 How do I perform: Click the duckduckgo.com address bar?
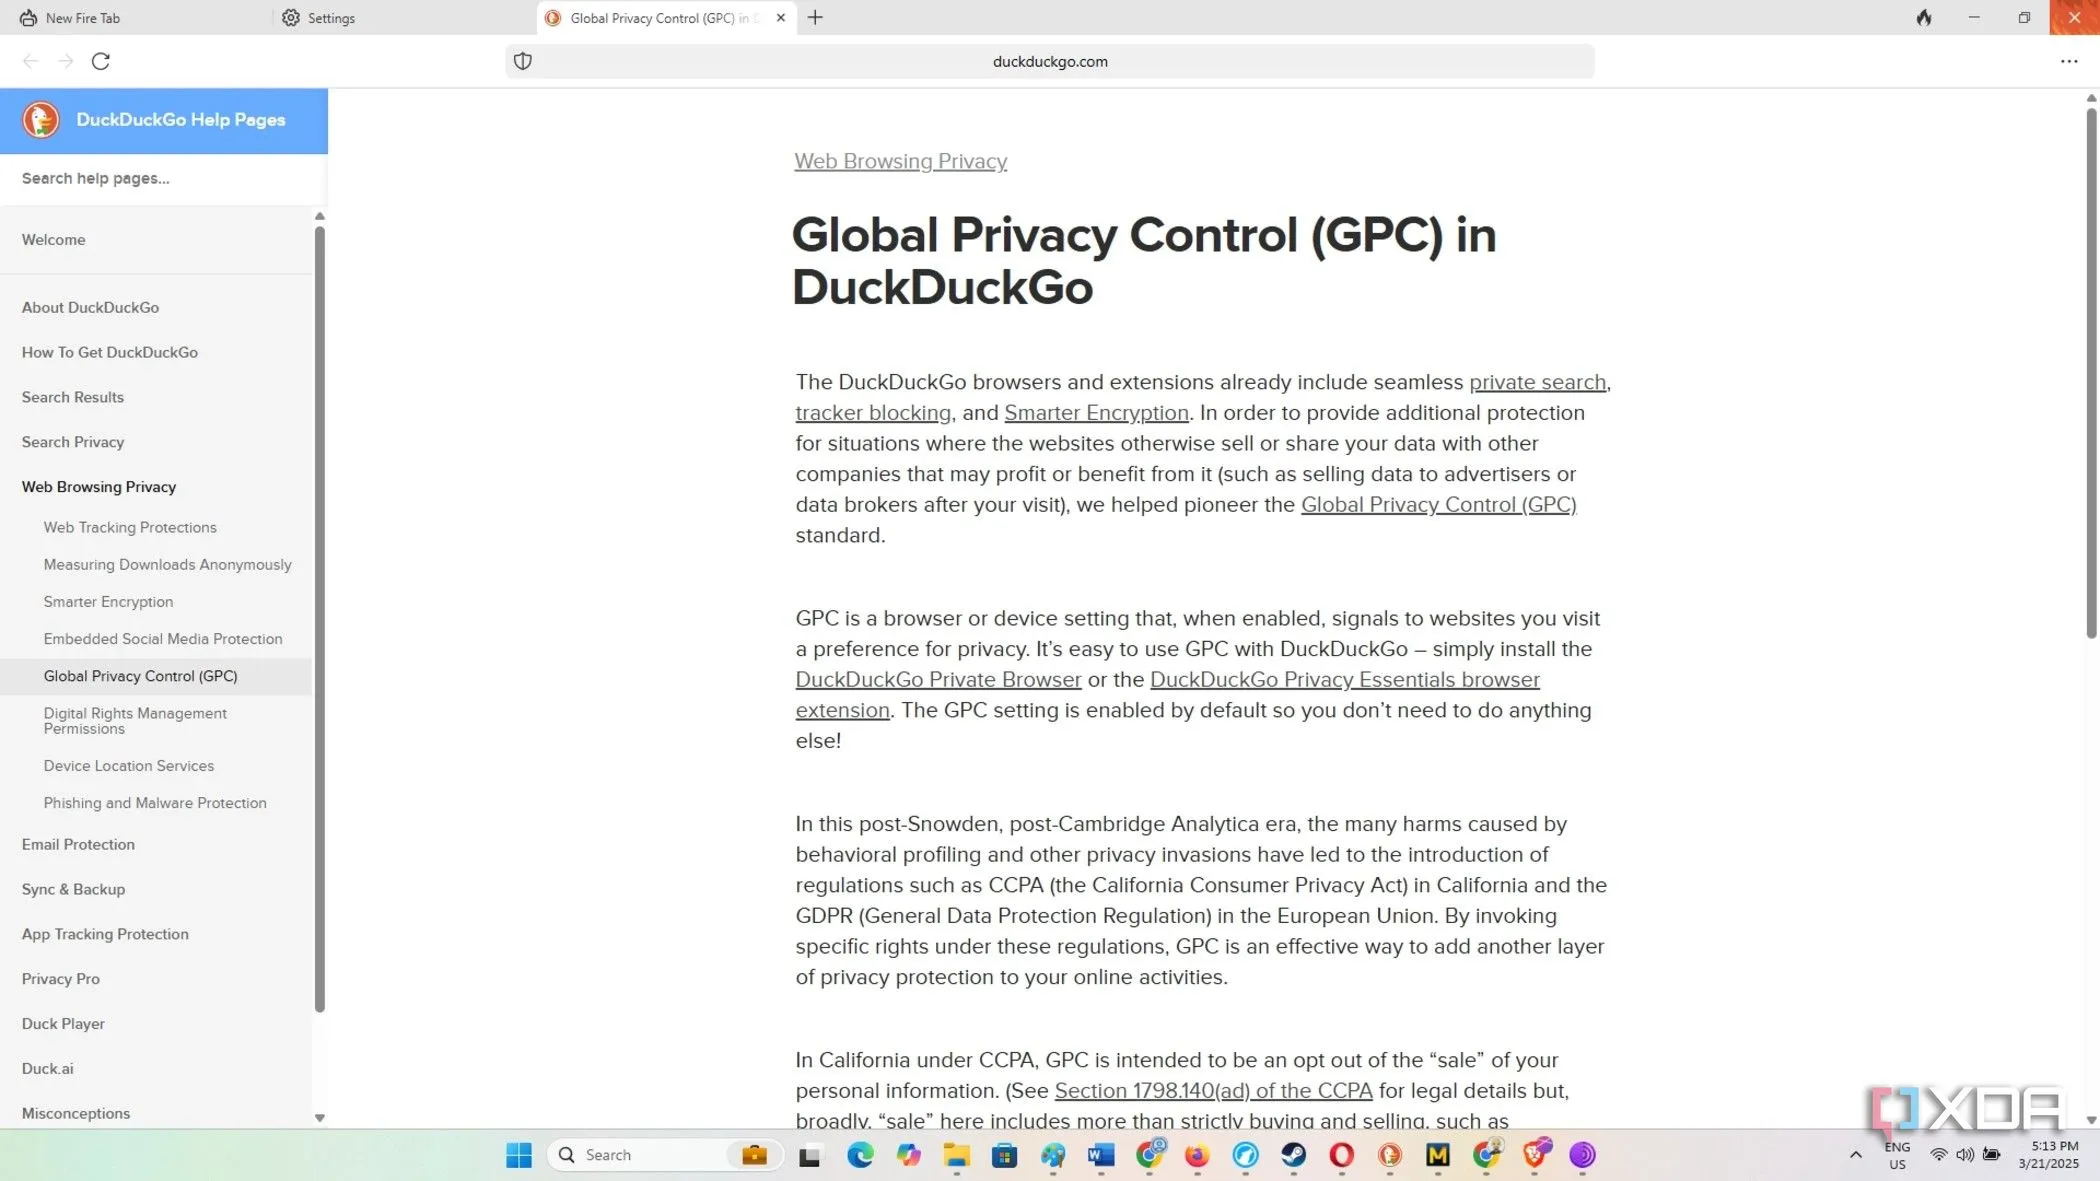click(x=1050, y=61)
